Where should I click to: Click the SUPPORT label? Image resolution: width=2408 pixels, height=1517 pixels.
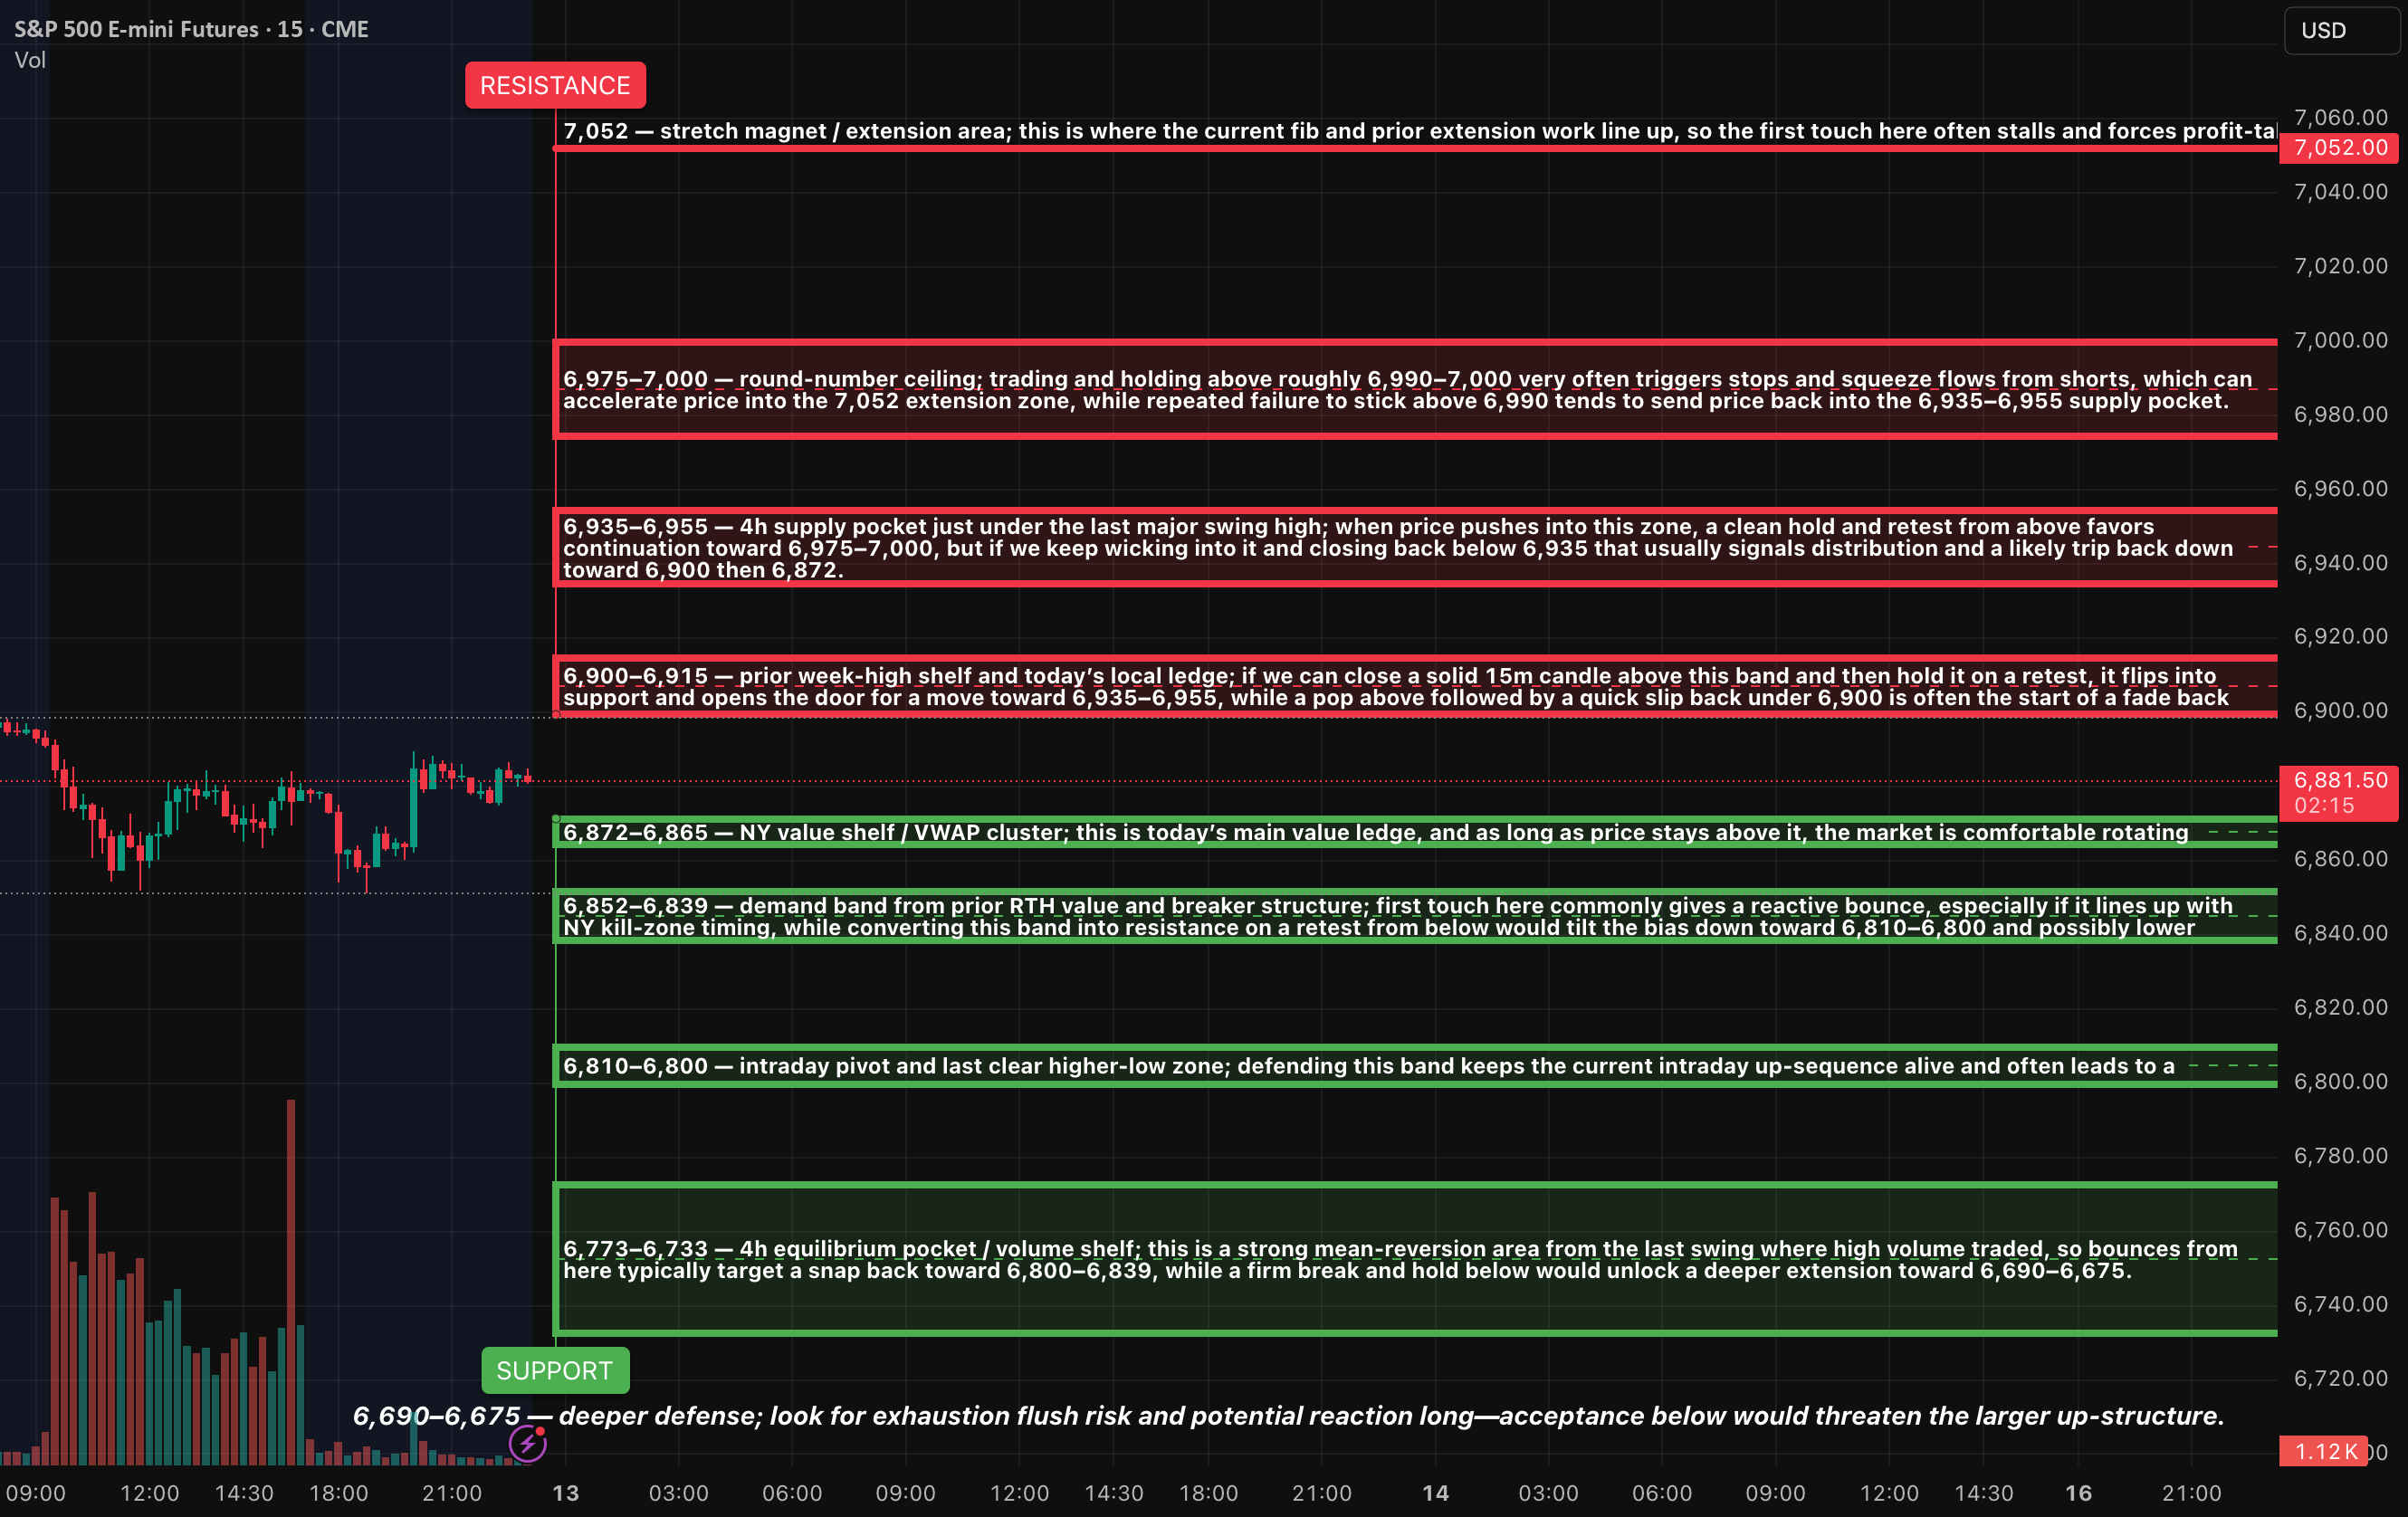[555, 1371]
